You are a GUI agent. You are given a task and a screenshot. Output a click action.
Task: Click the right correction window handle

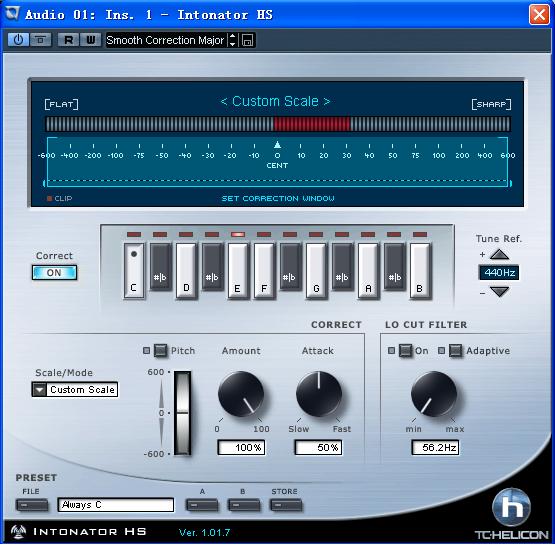(x=510, y=183)
